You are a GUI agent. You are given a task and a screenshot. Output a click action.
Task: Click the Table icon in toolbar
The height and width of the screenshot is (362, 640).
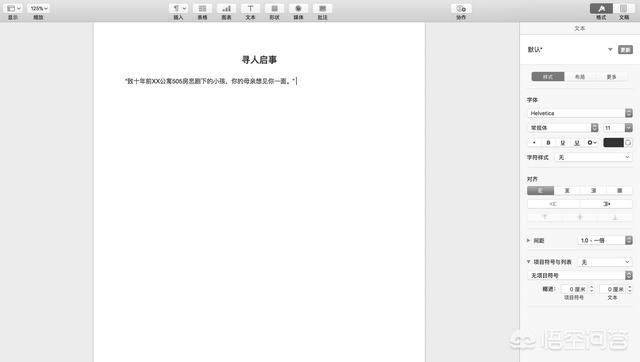(202, 9)
